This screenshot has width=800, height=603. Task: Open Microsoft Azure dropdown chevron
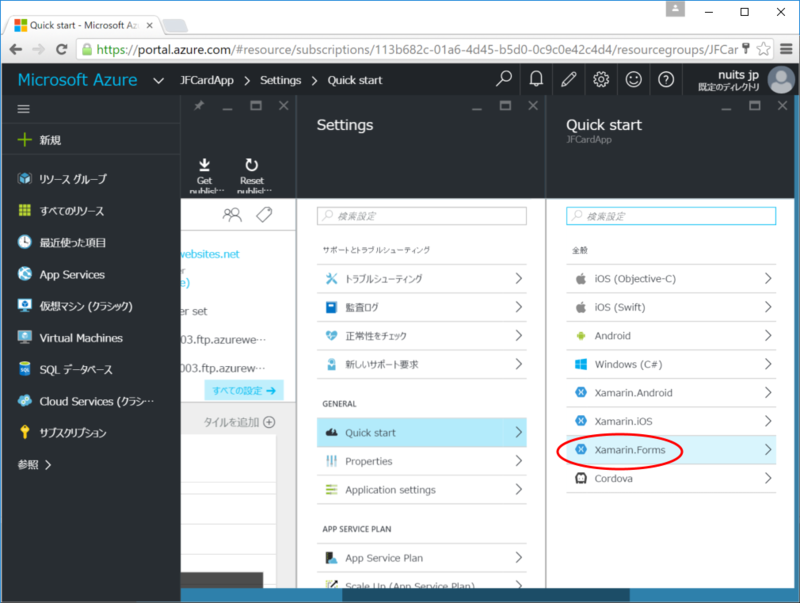tap(159, 81)
